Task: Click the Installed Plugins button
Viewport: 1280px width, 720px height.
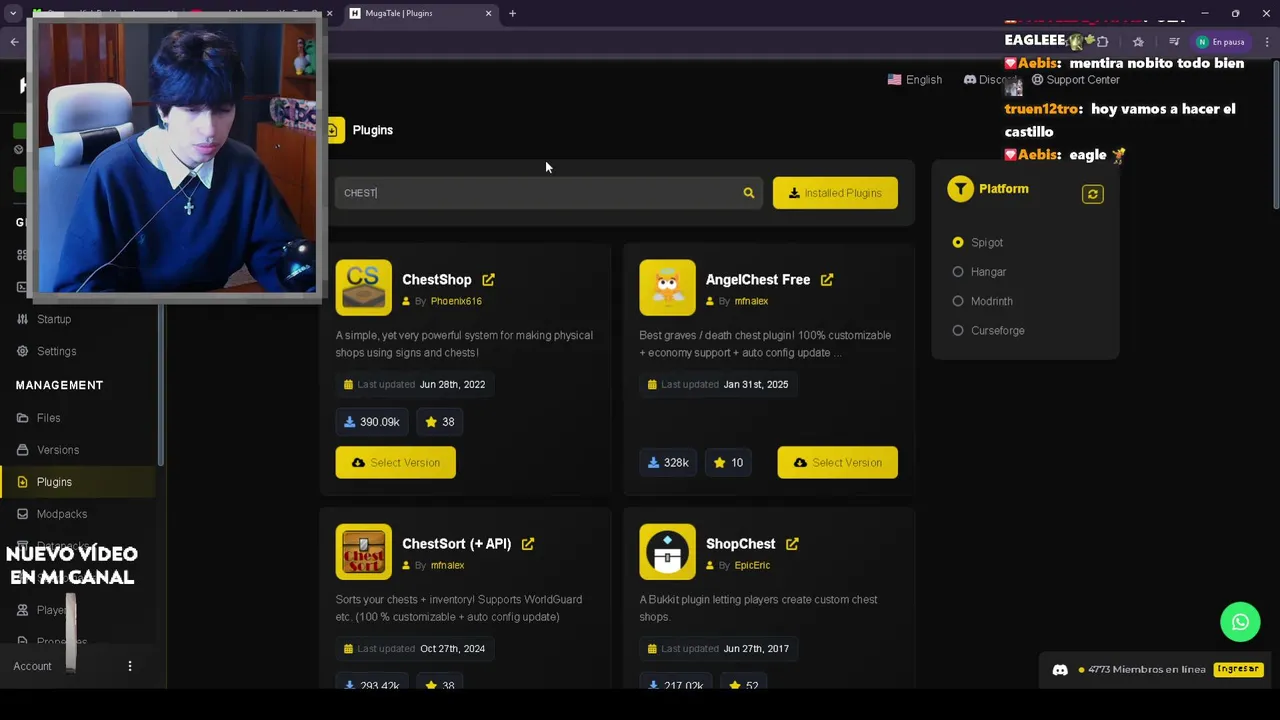Action: pos(835,193)
